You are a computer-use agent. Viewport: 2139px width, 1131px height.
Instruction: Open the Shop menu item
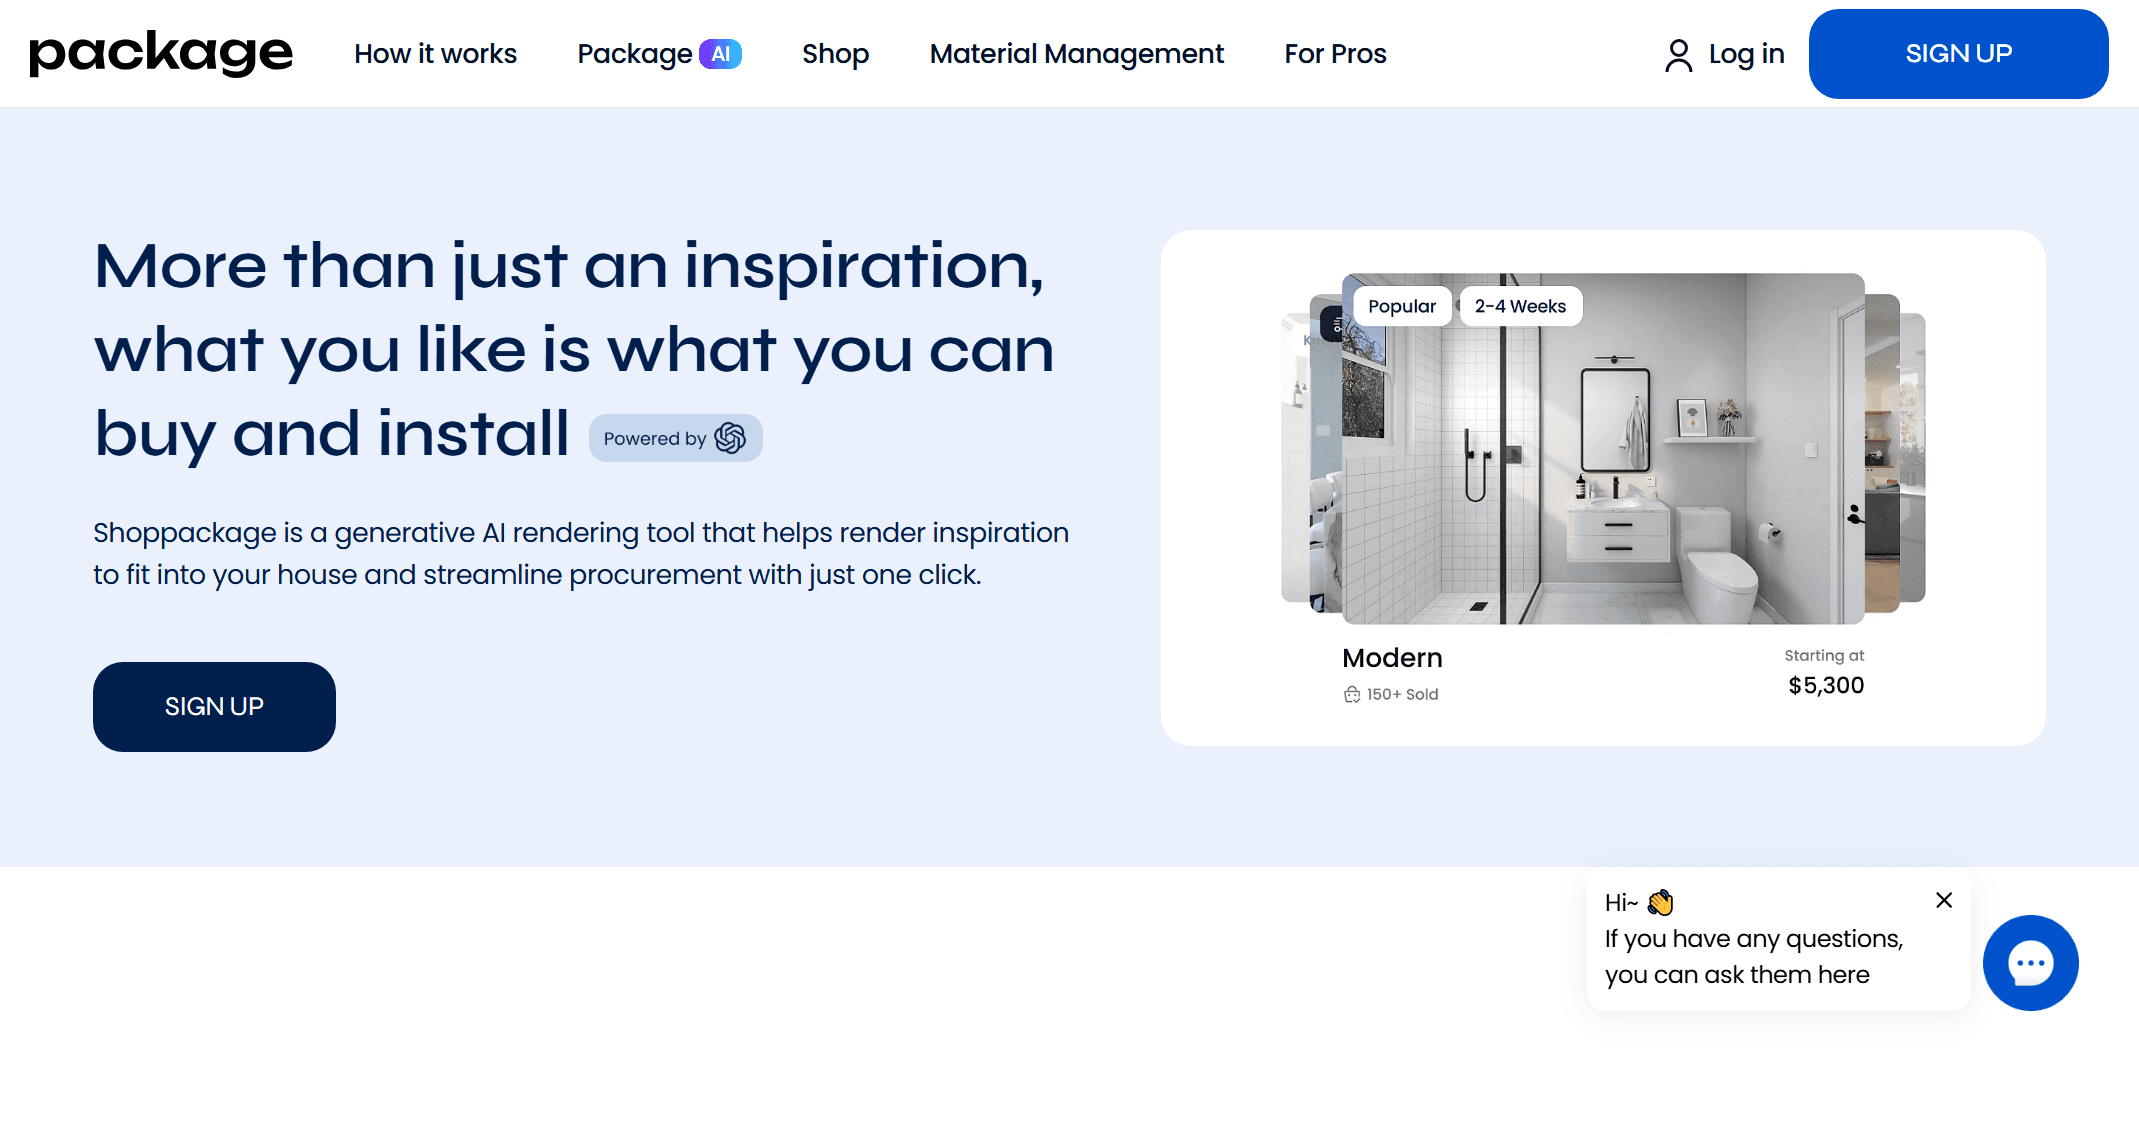[835, 54]
